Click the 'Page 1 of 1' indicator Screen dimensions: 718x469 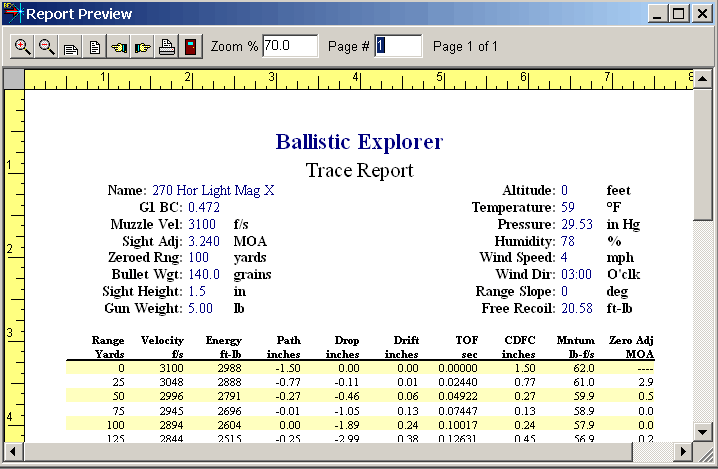(465, 46)
